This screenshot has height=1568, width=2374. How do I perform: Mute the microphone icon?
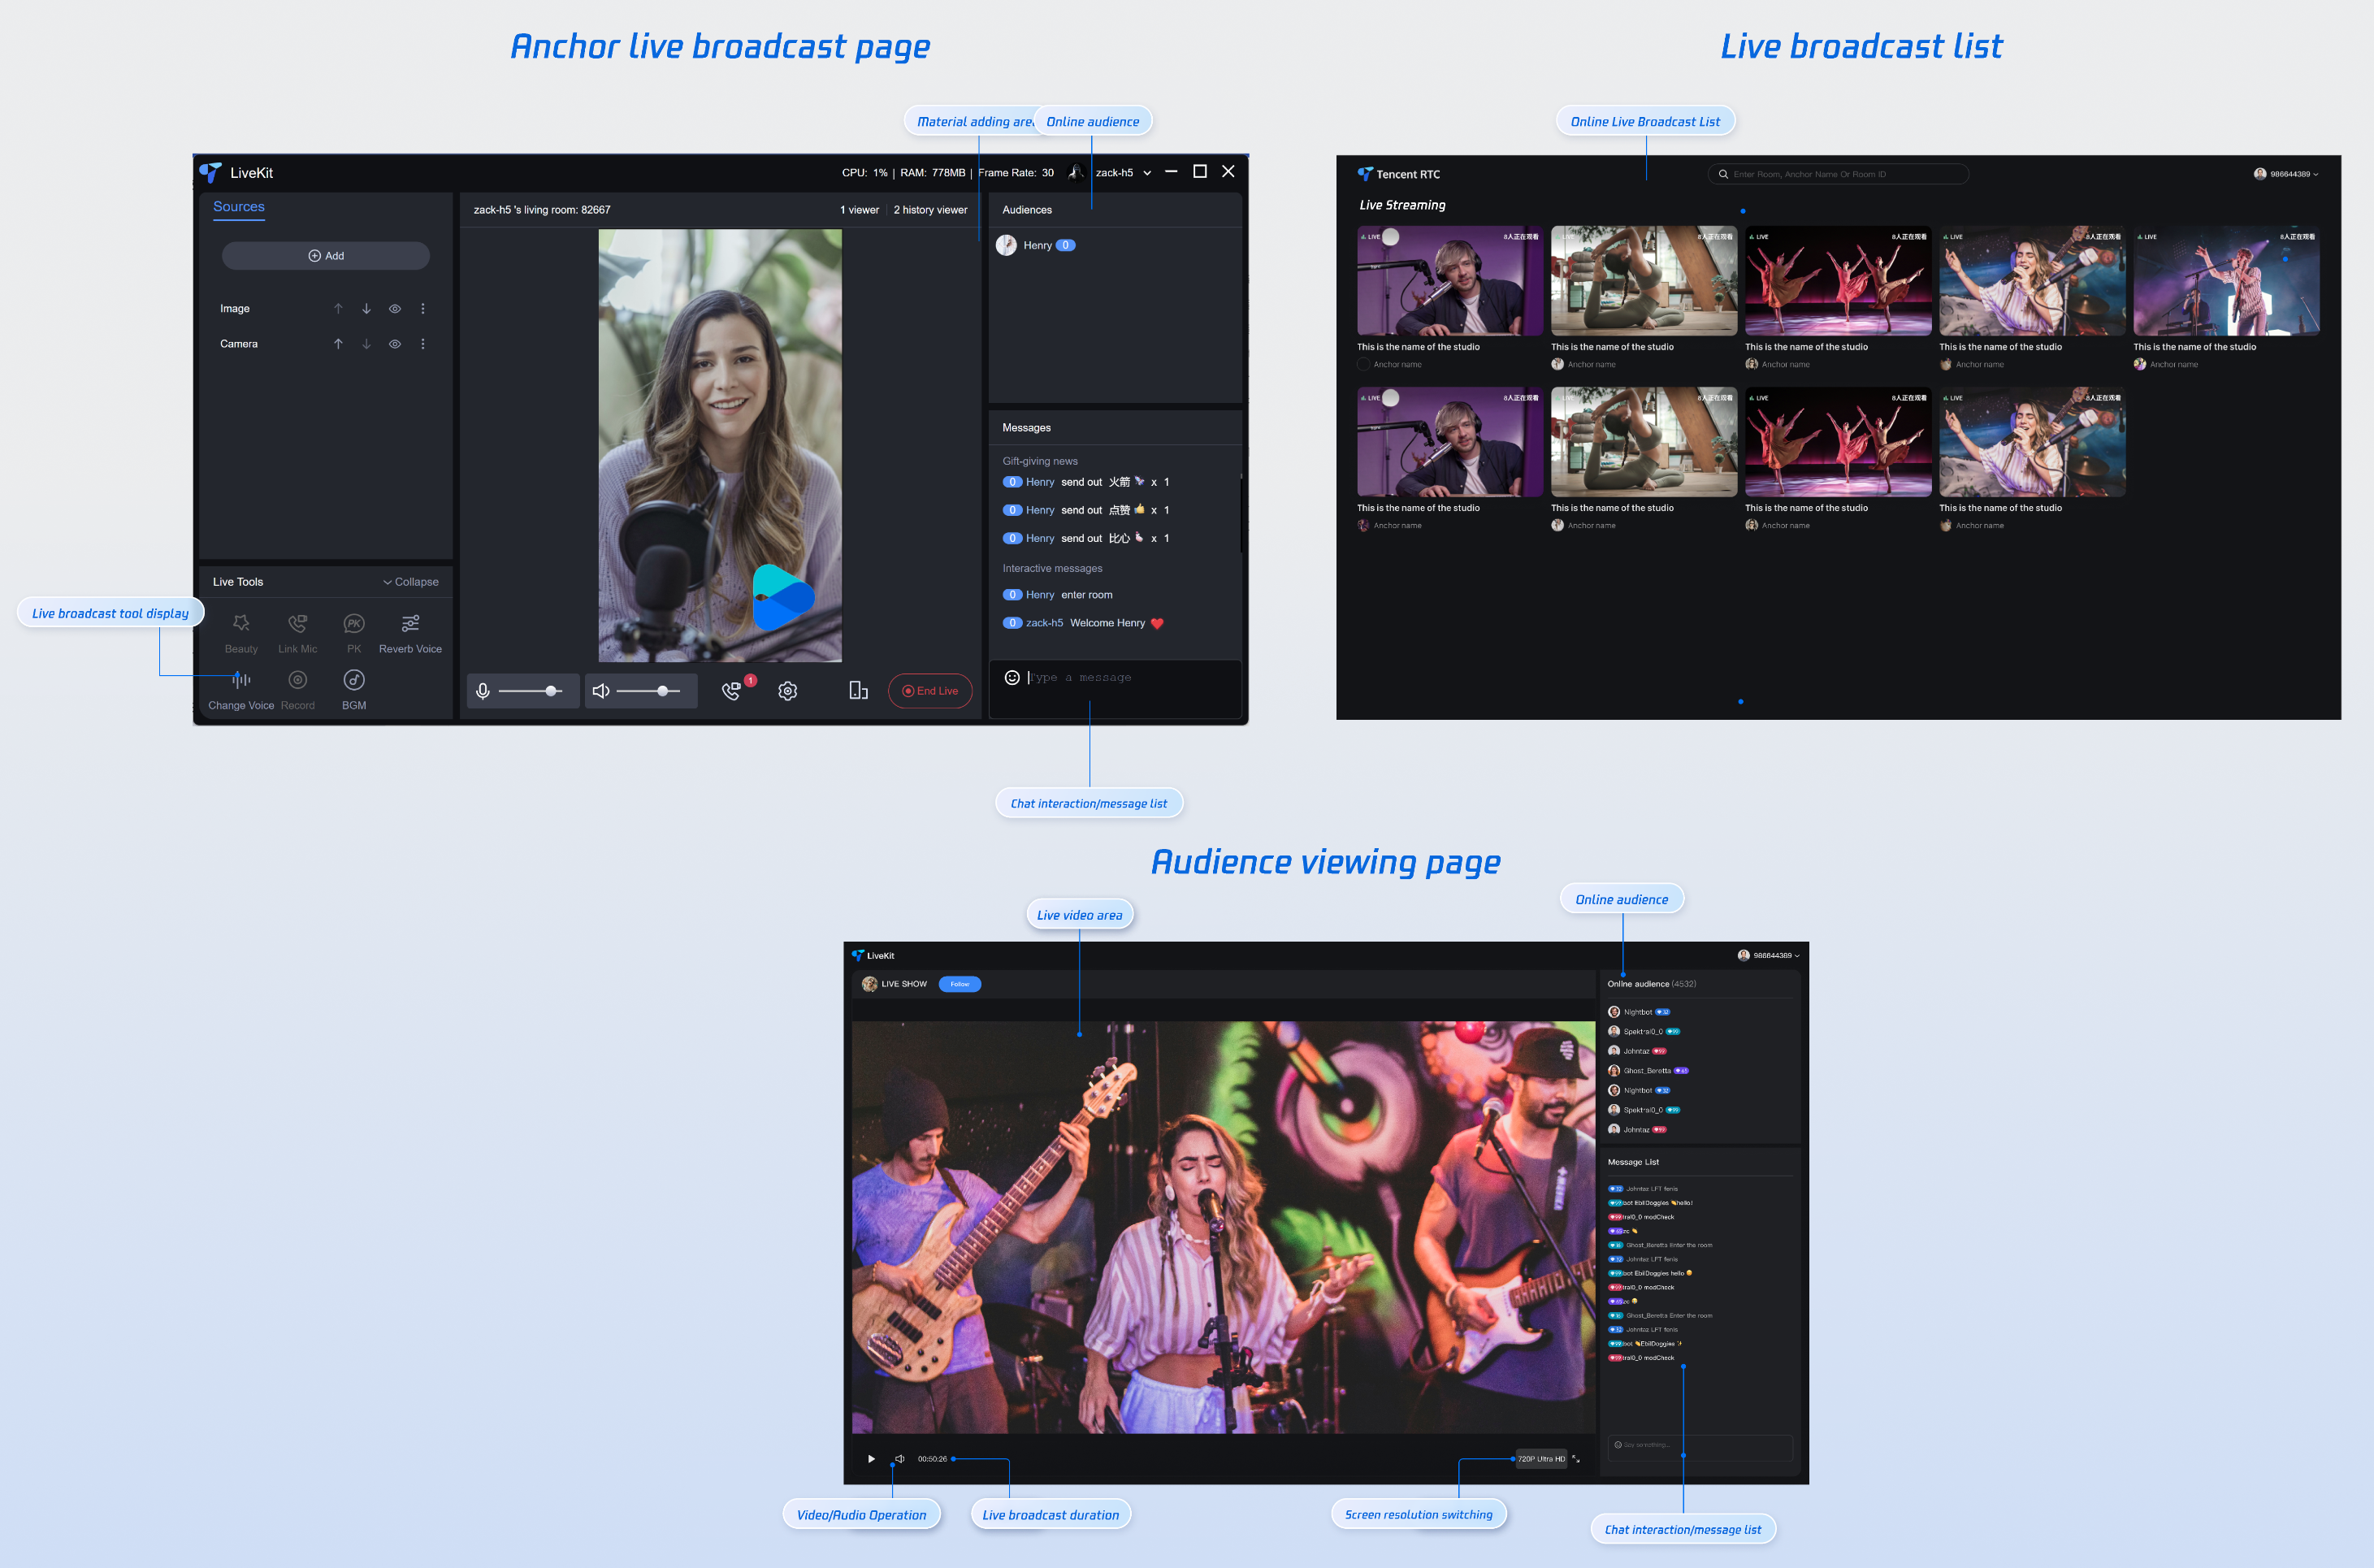tap(483, 691)
